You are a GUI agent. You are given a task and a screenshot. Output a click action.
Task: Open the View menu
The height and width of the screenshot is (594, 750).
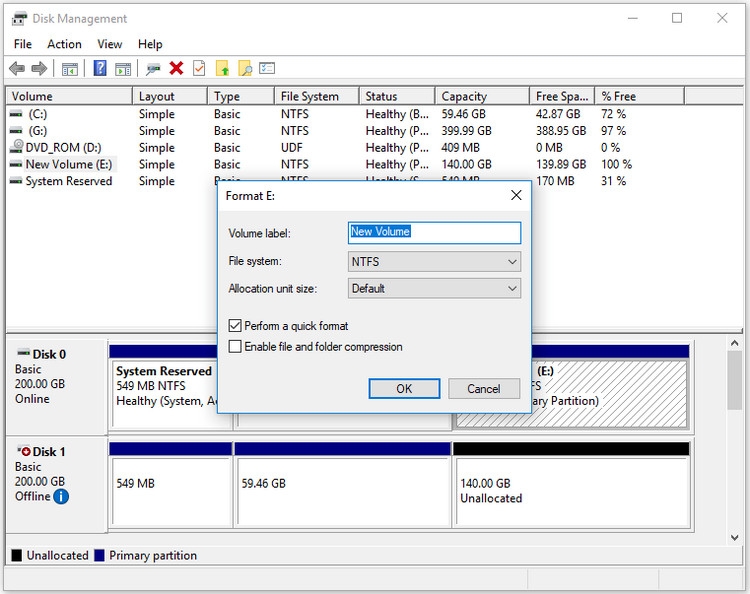click(110, 44)
